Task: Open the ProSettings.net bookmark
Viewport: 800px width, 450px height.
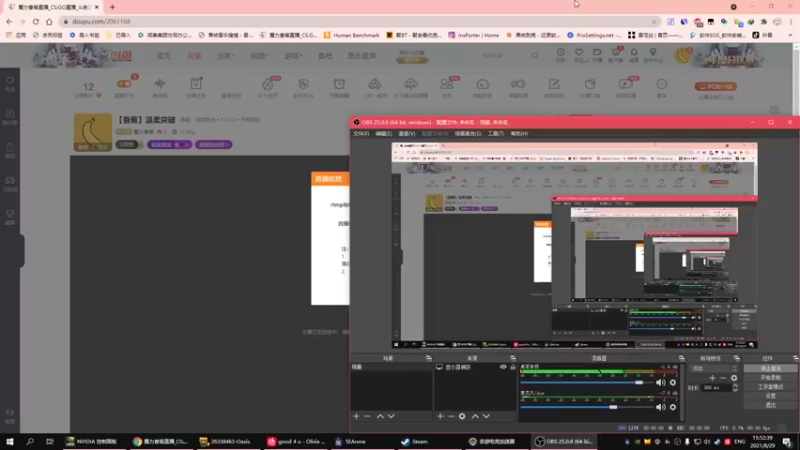Action: coord(594,35)
